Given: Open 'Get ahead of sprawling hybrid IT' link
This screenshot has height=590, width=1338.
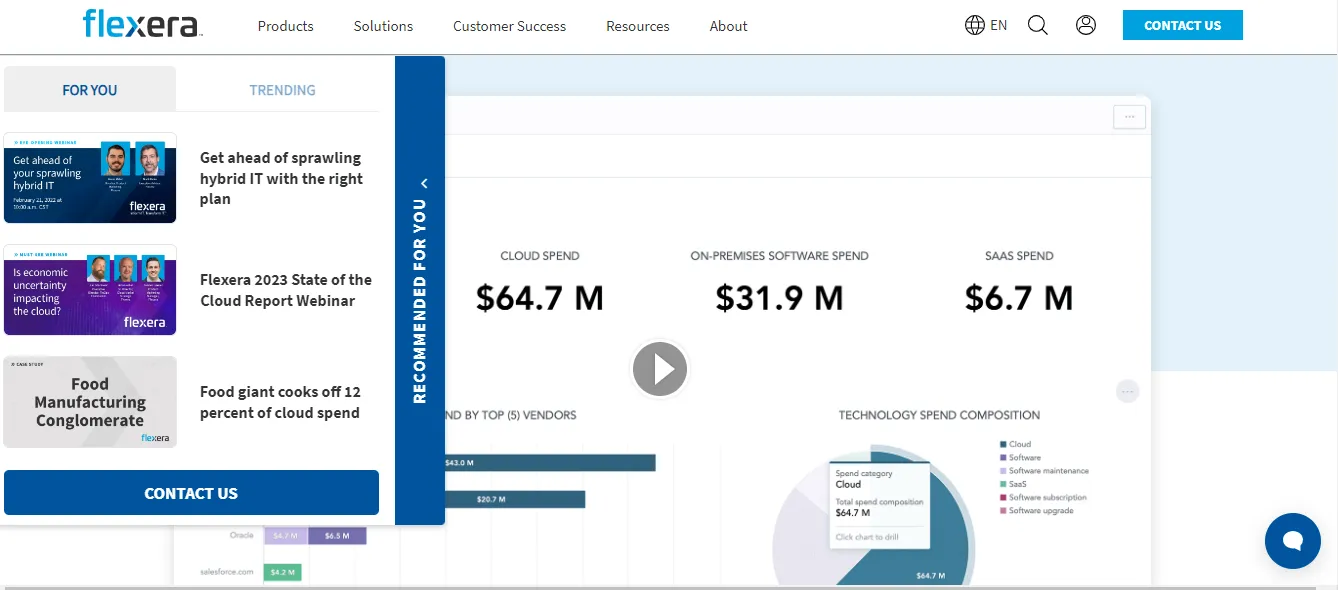Looking at the screenshot, I should pyautogui.click(x=281, y=178).
